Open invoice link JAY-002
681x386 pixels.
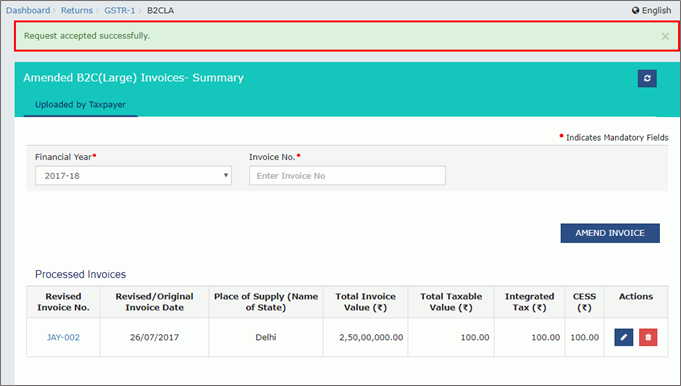point(63,337)
